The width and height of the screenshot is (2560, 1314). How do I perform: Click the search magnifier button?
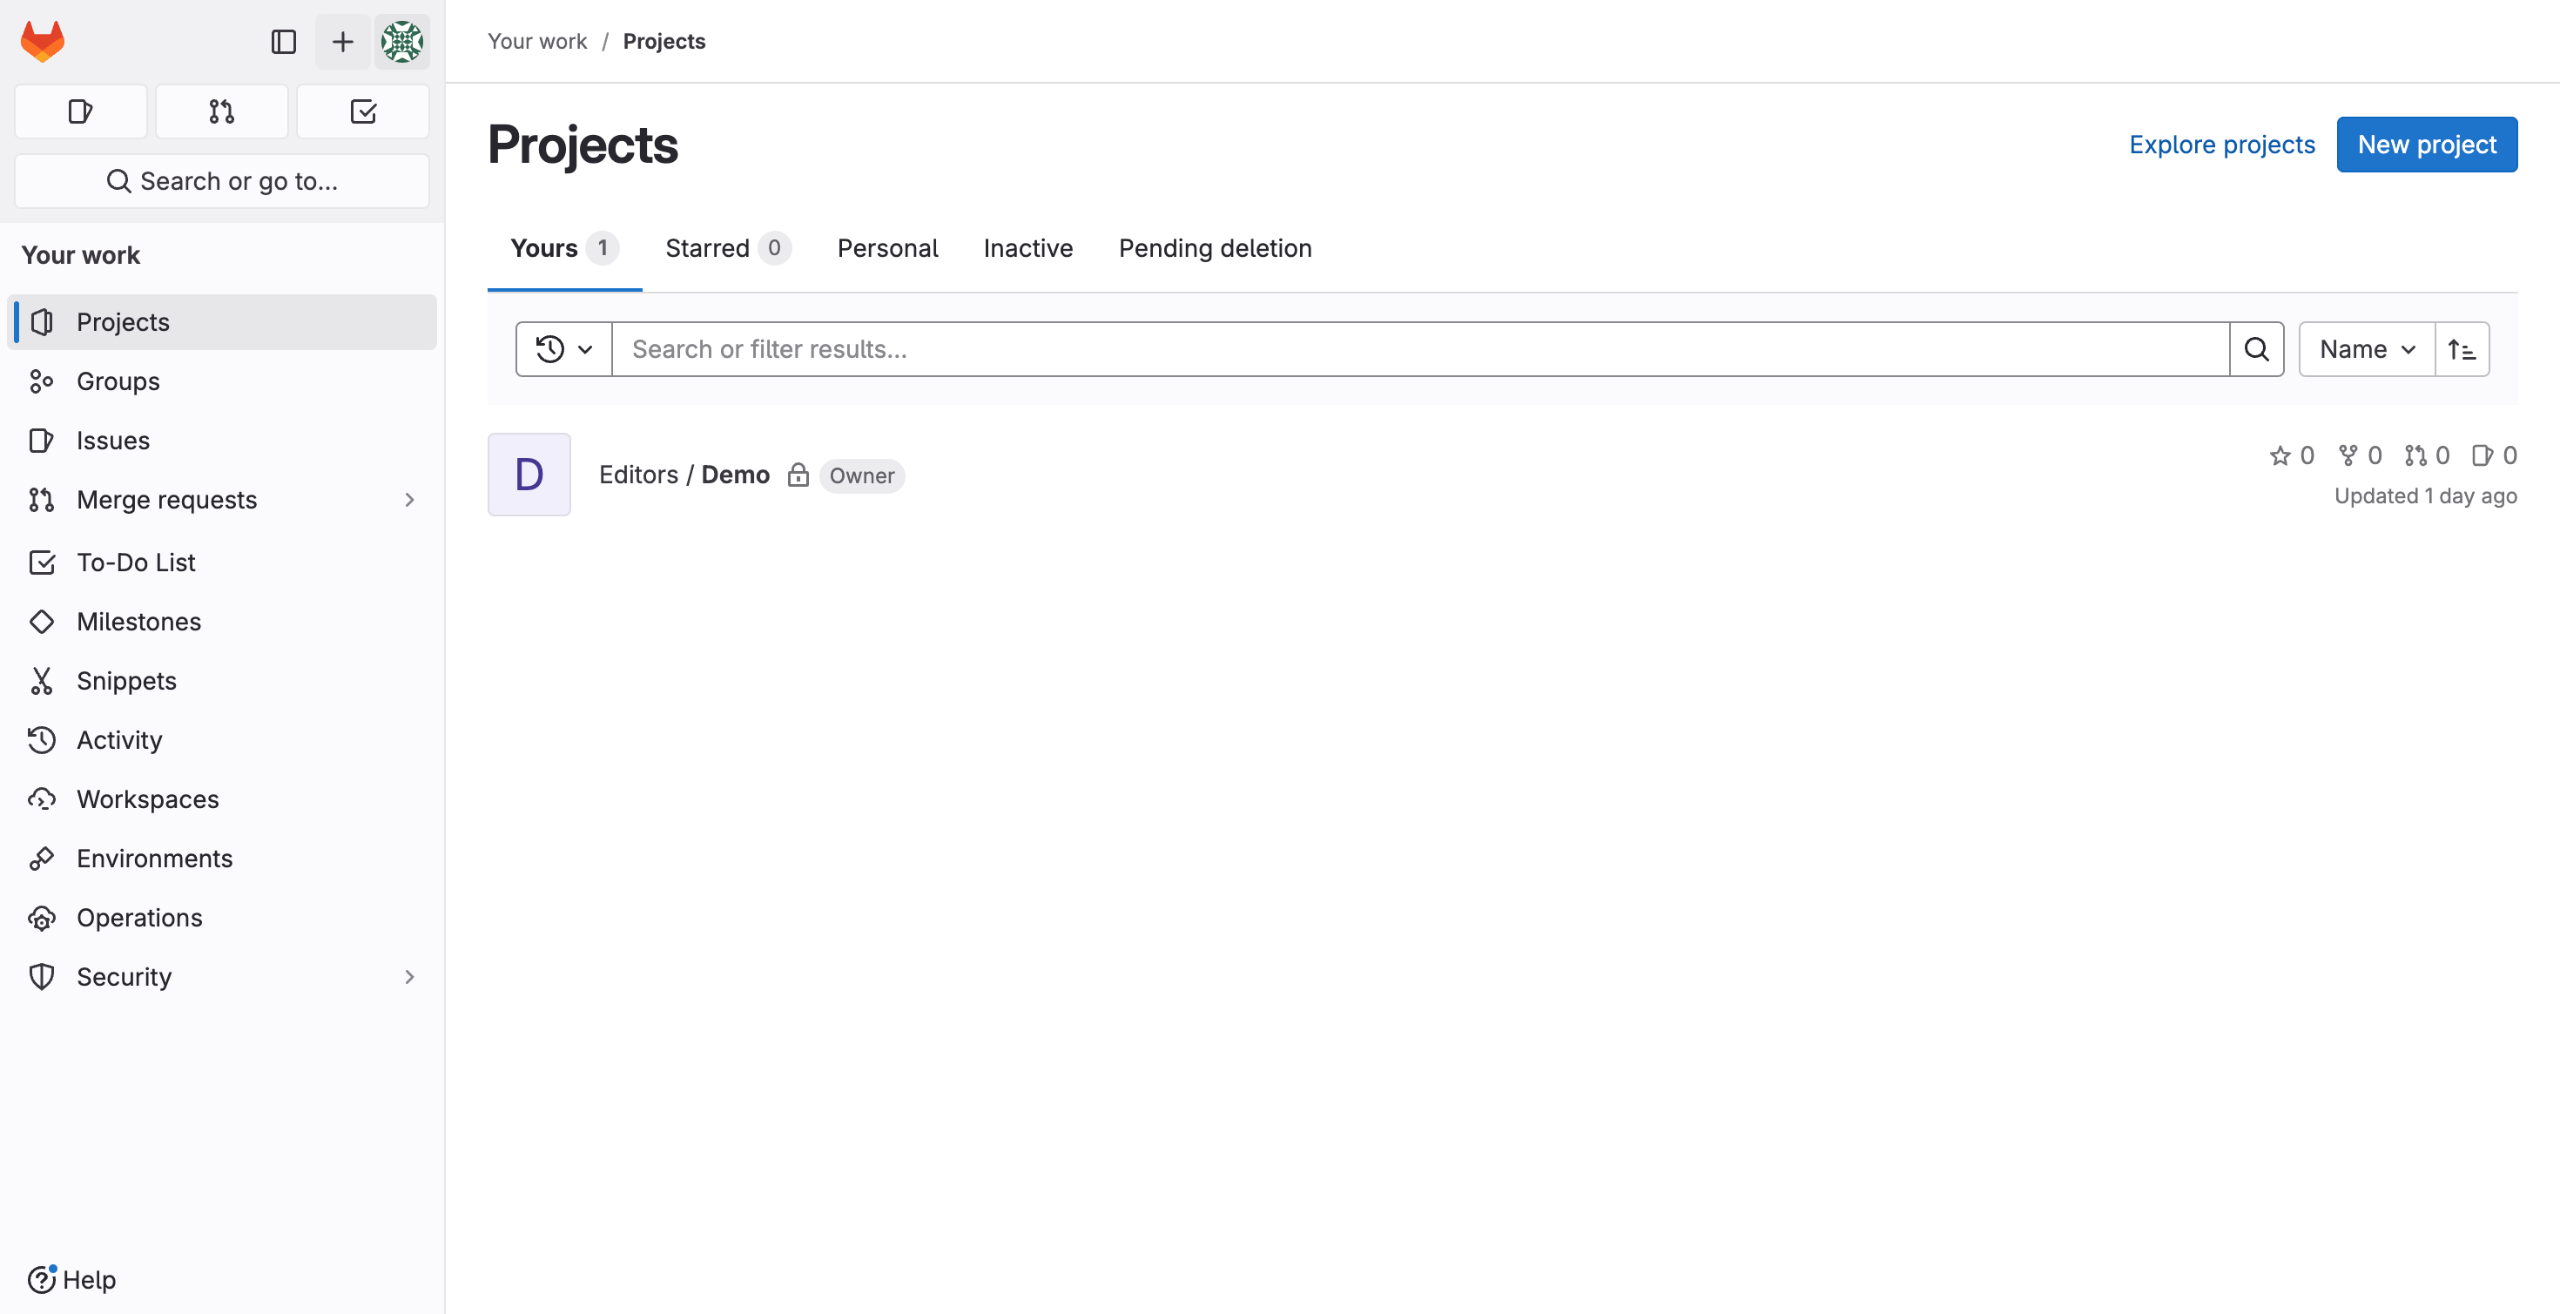(2256, 349)
